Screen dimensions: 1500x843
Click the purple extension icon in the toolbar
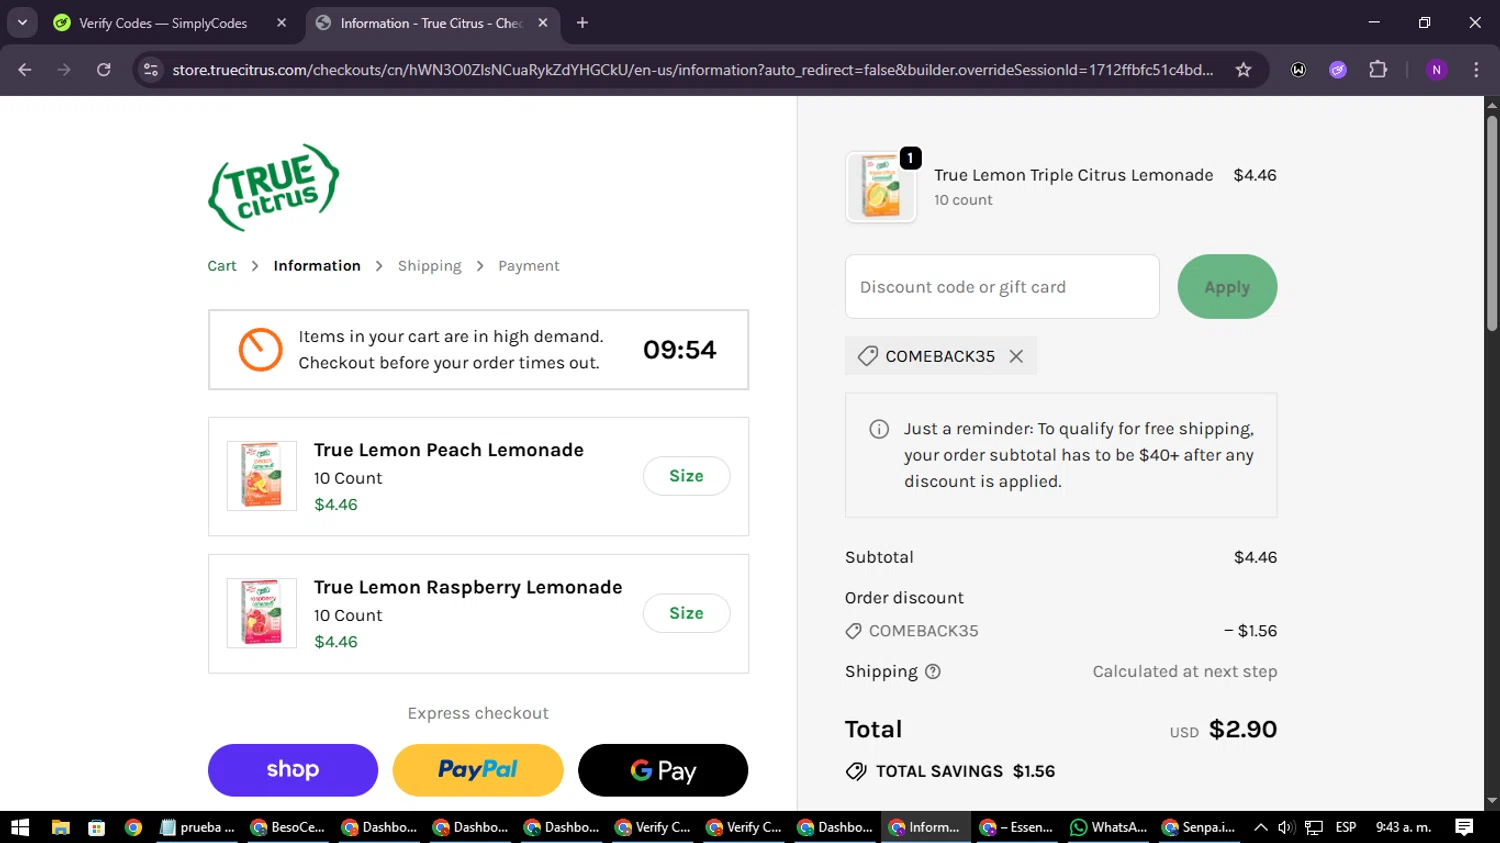tap(1338, 70)
